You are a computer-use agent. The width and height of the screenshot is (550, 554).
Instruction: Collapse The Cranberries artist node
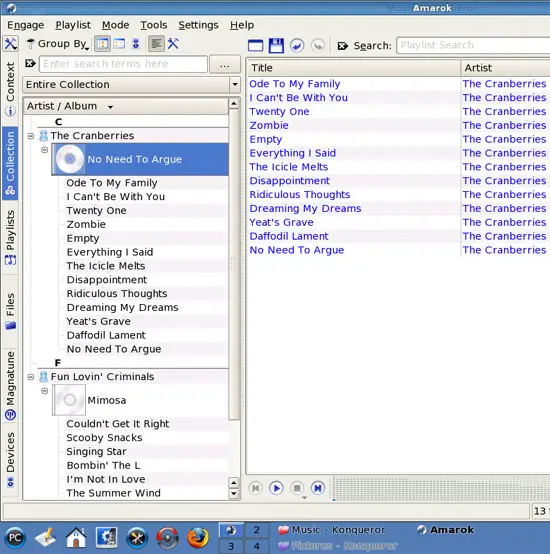[x=31, y=136]
